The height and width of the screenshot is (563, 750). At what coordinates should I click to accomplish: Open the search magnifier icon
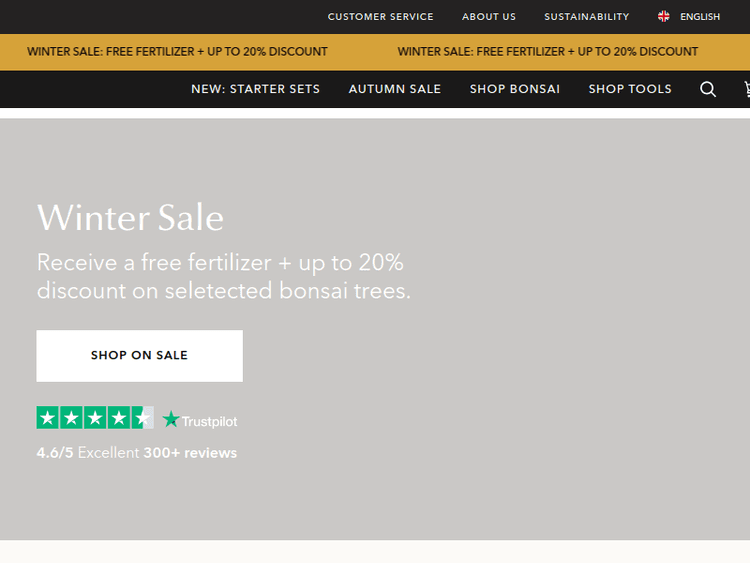(707, 89)
